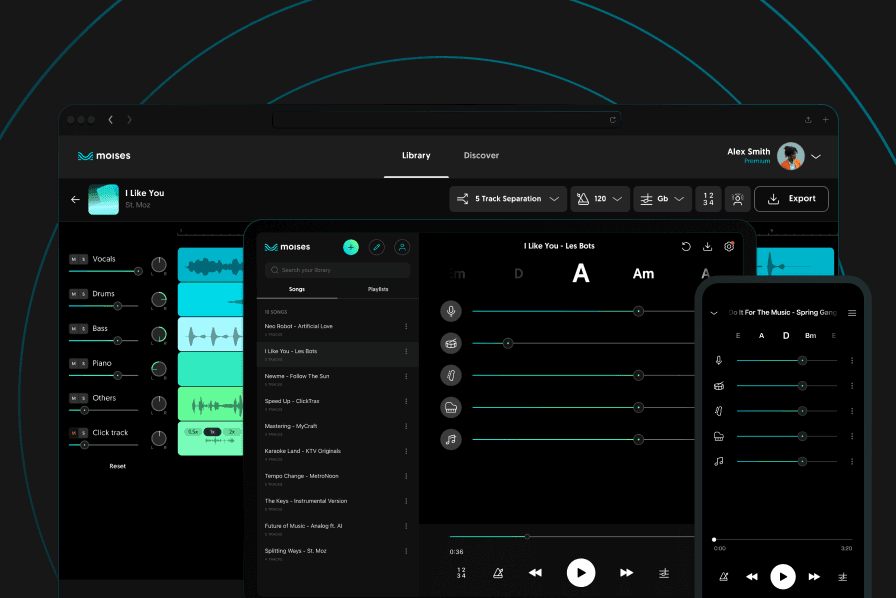Open the Gb key dropdown
Image resolution: width=896 pixels, height=598 pixels.
tap(664, 199)
